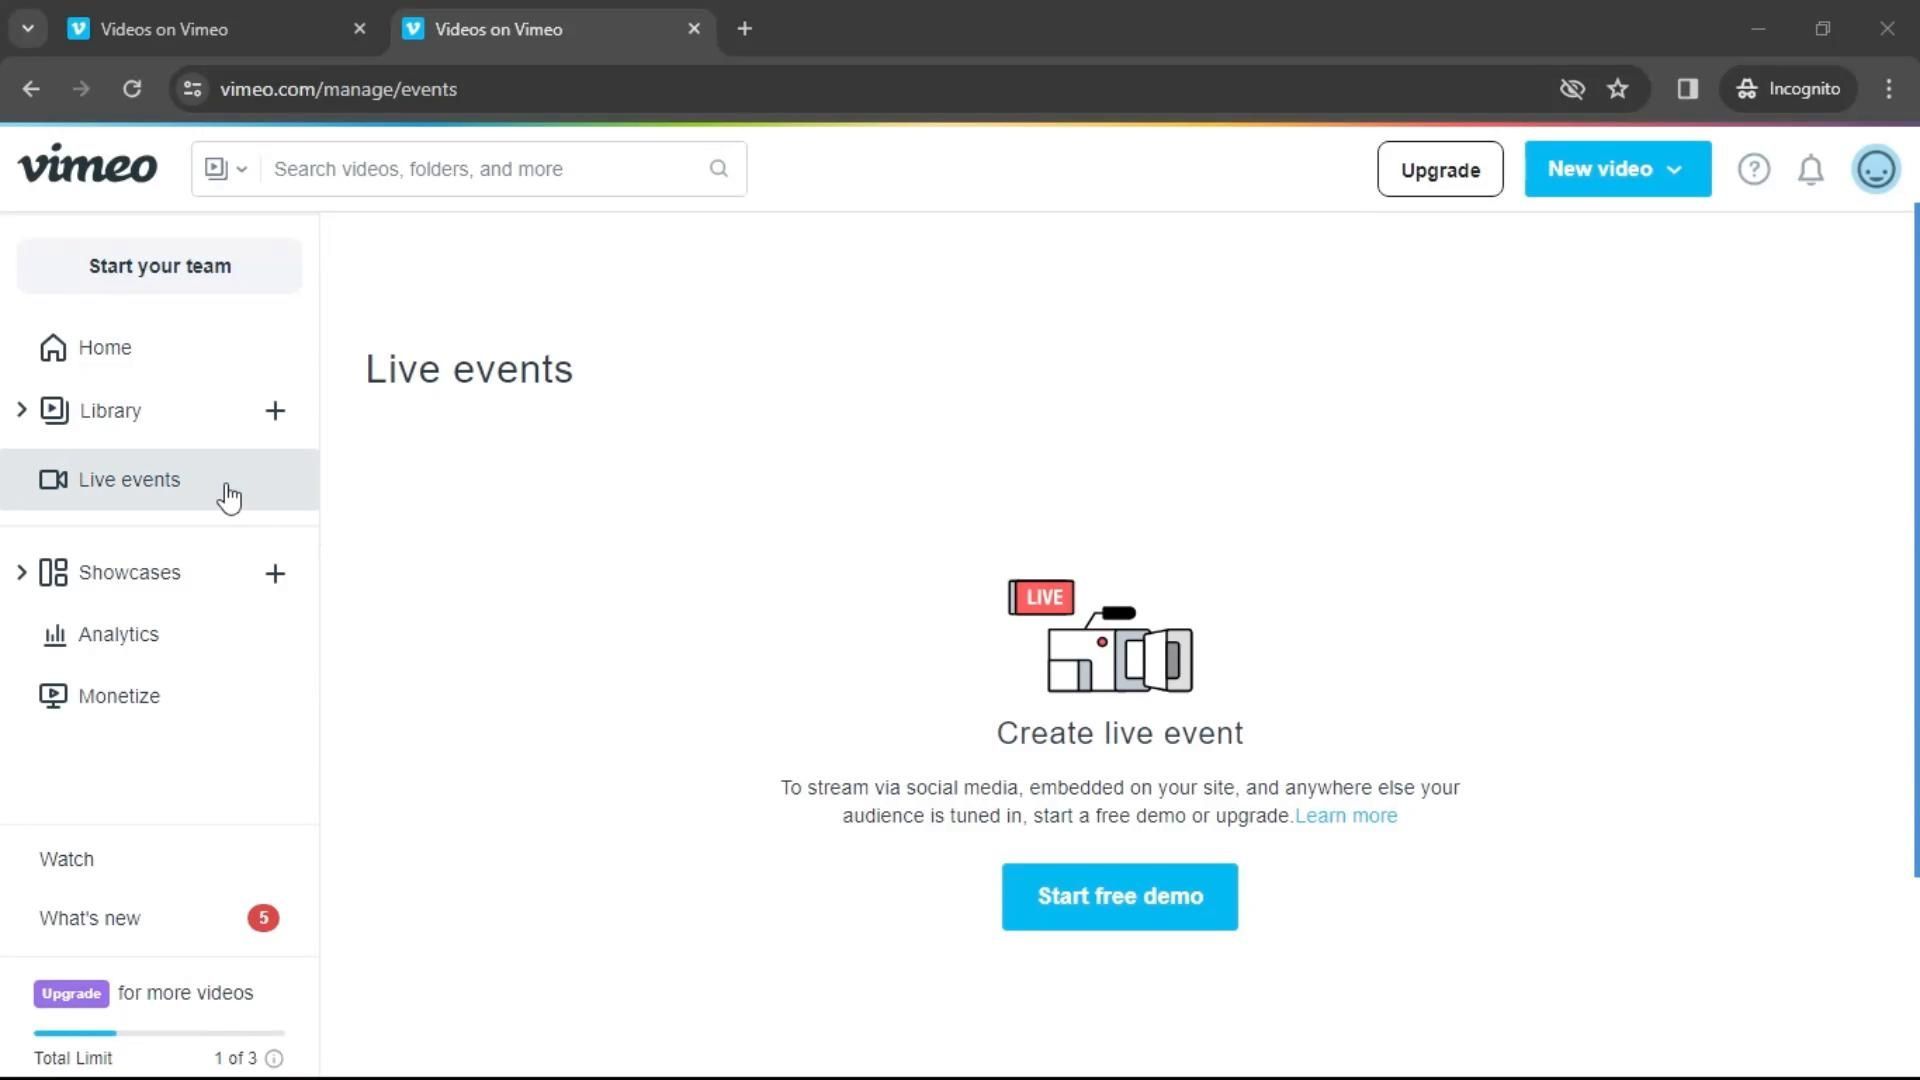
Task: Click the plus icon next to Library
Action: tap(275, 411)
